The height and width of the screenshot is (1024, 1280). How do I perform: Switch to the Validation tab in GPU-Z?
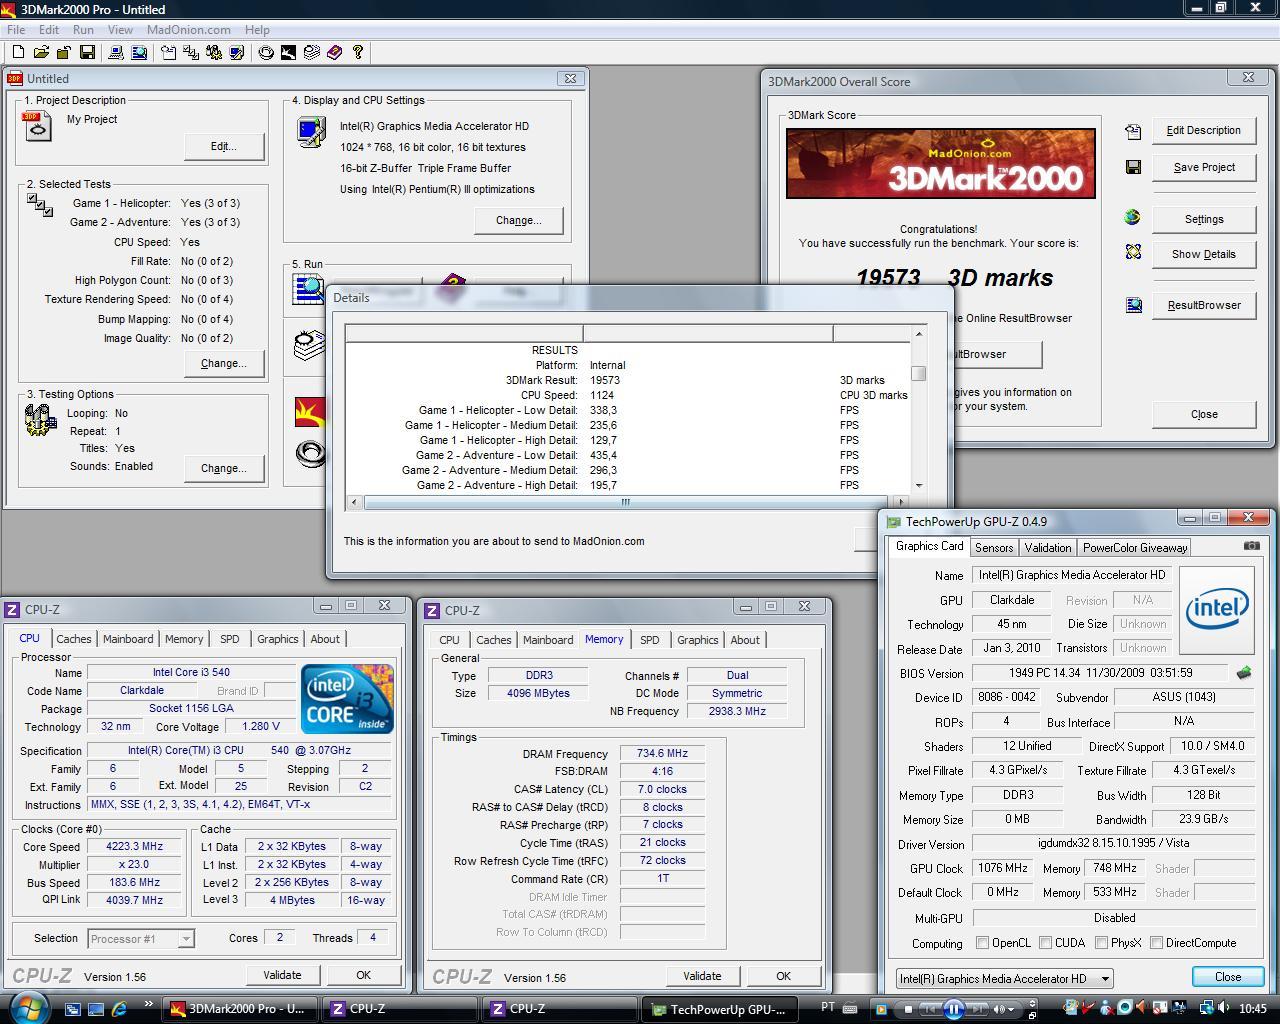coord(1048,548)
